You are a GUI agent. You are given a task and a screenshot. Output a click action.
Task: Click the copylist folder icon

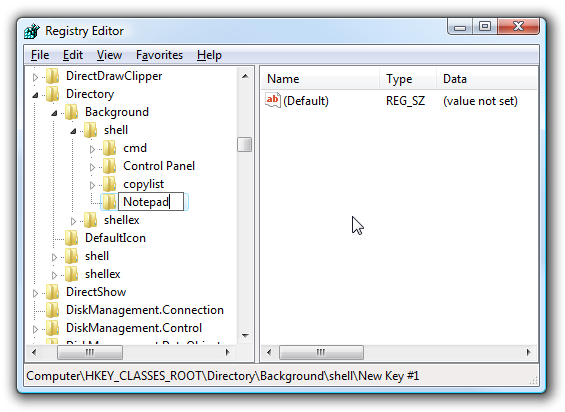[x=109, y=184]
